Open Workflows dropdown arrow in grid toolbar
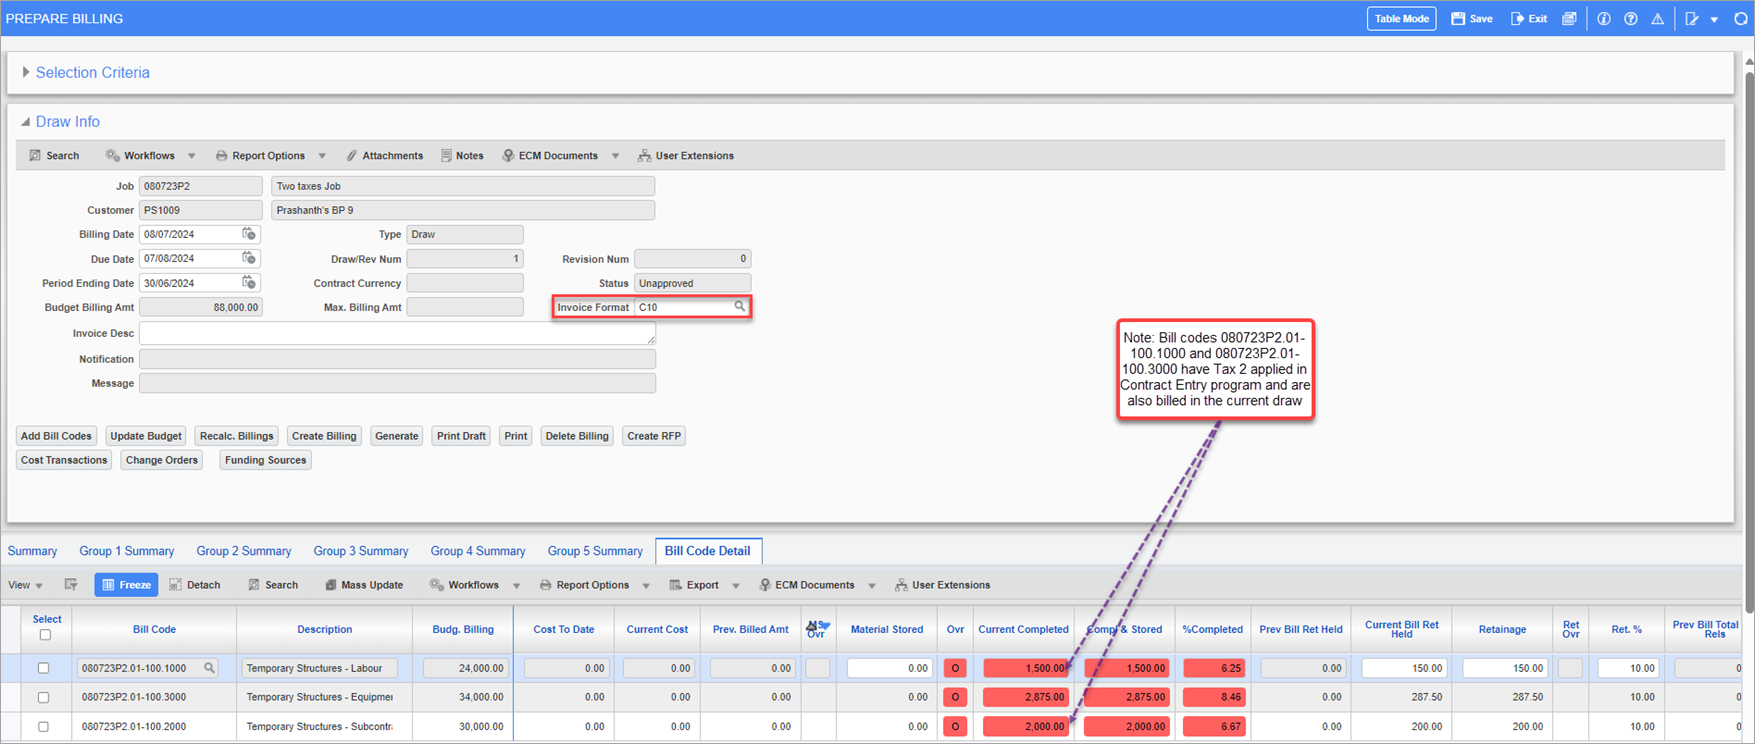1755x744 pixels. (x=516, y=585)
